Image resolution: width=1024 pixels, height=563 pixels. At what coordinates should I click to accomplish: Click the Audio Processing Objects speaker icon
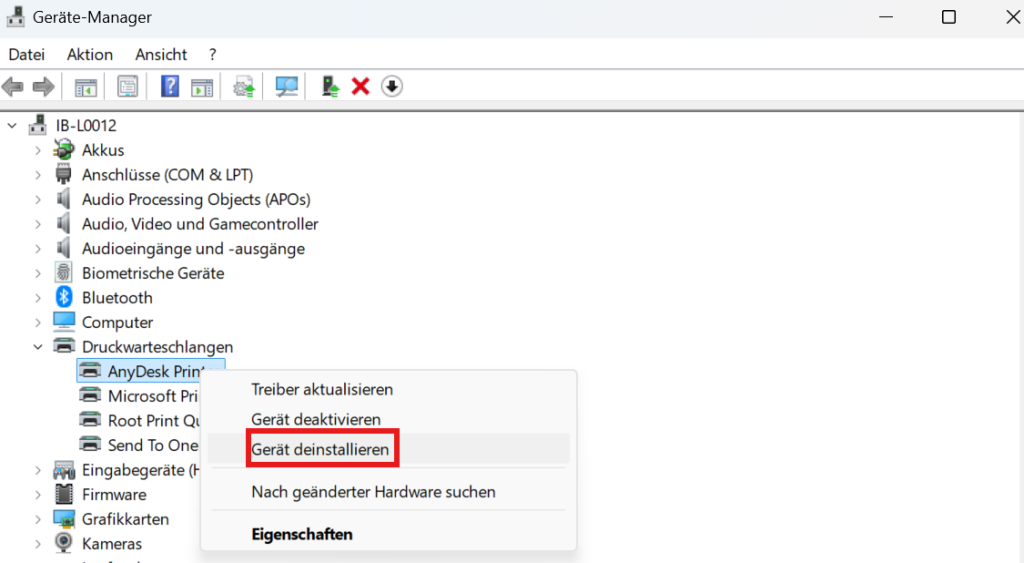point(63,199)
